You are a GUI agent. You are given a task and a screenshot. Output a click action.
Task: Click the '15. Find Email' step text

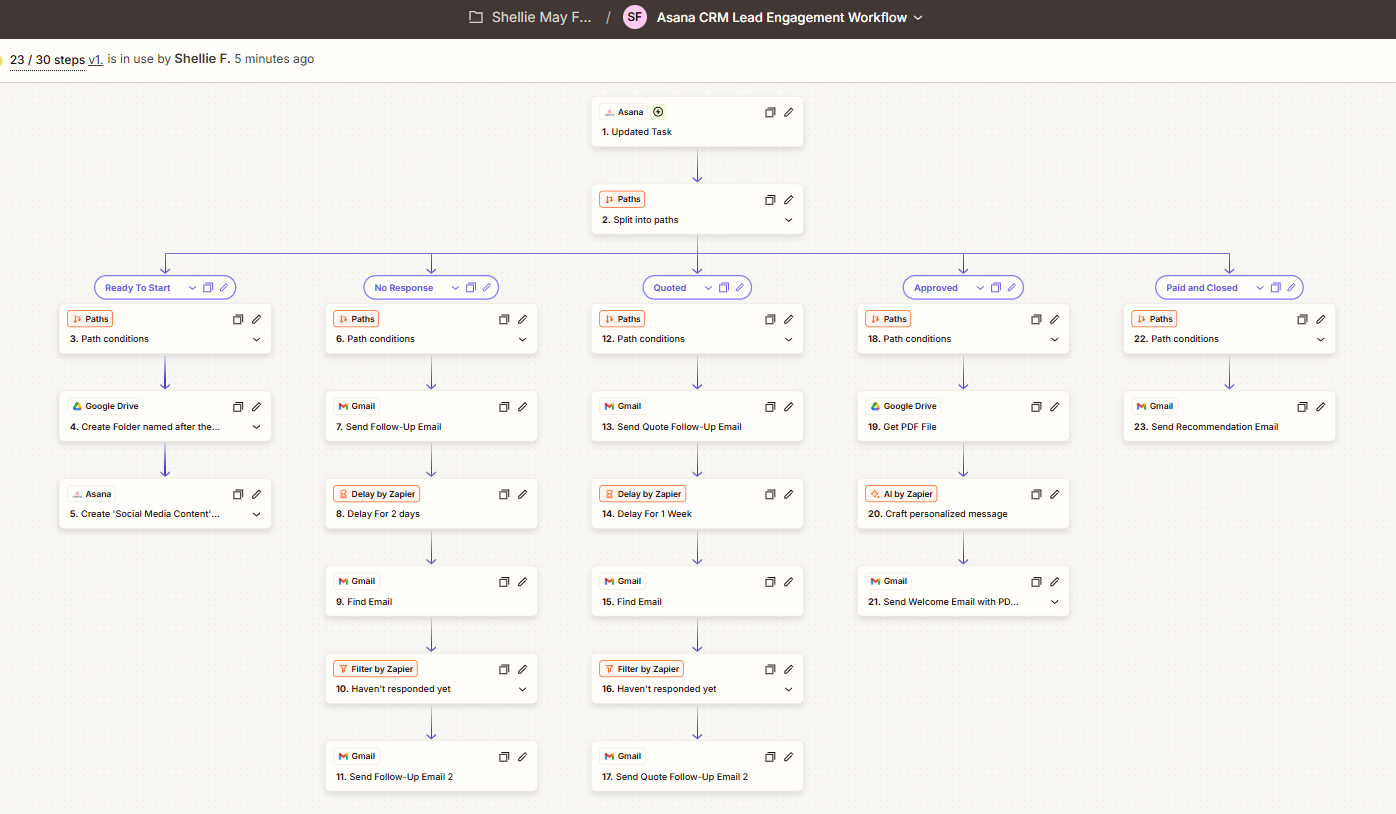click(x=632, y=602)
